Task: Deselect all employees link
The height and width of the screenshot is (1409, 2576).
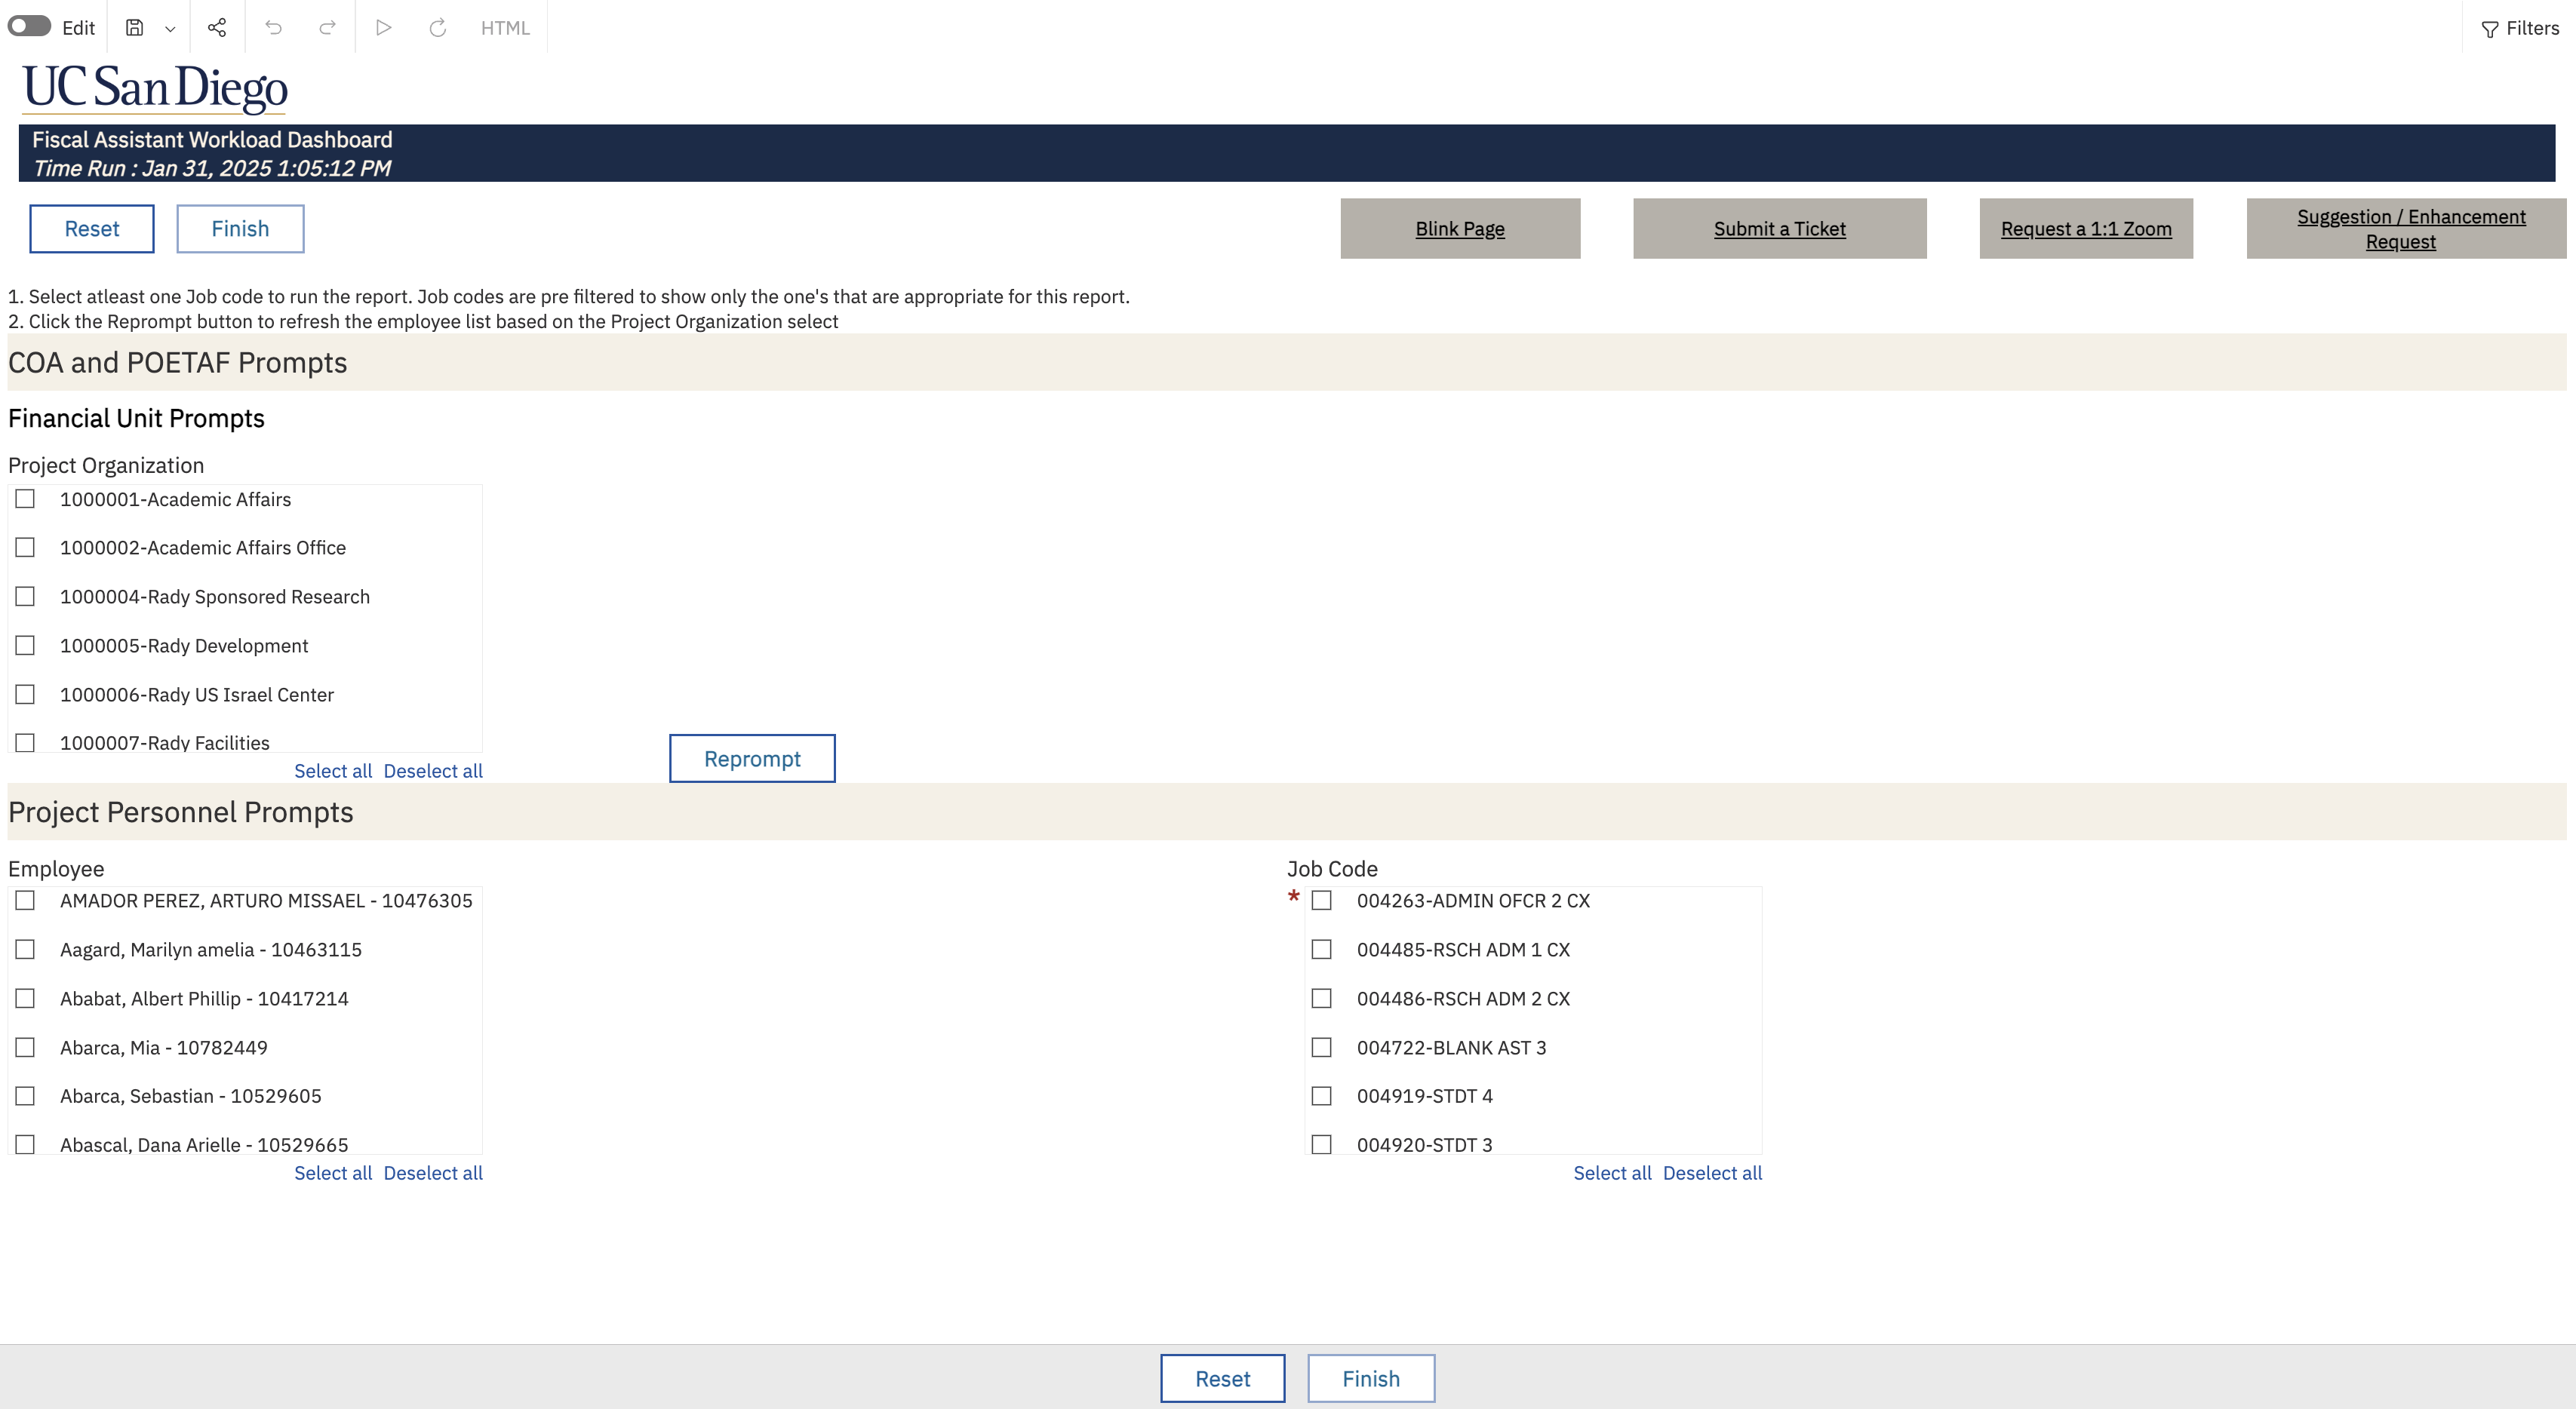Action: (x=433, y=1173)
